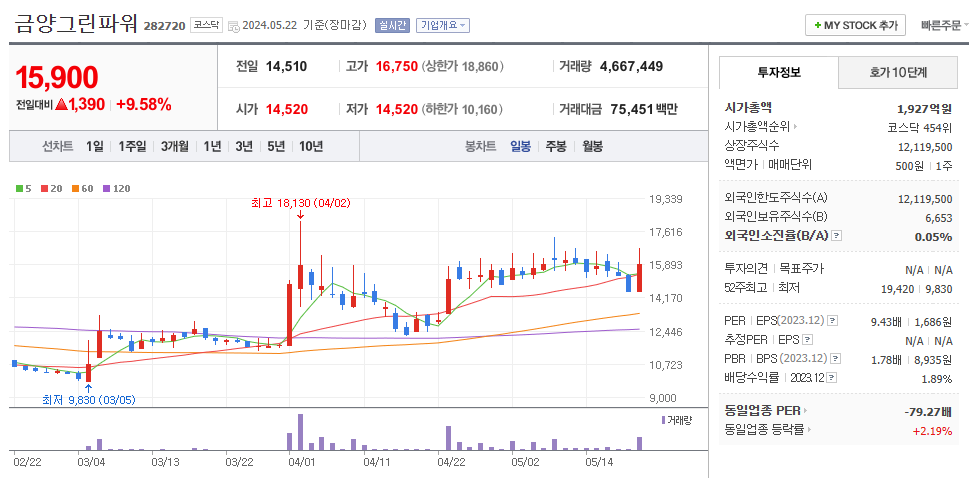The width and height of the screenshot is (976, 478).
Task: Click the current price 15,900
Action: coord(57,78)
